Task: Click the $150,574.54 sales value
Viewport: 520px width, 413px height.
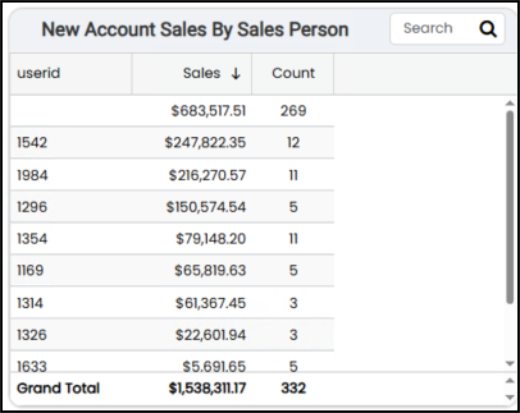Action: 206,207
